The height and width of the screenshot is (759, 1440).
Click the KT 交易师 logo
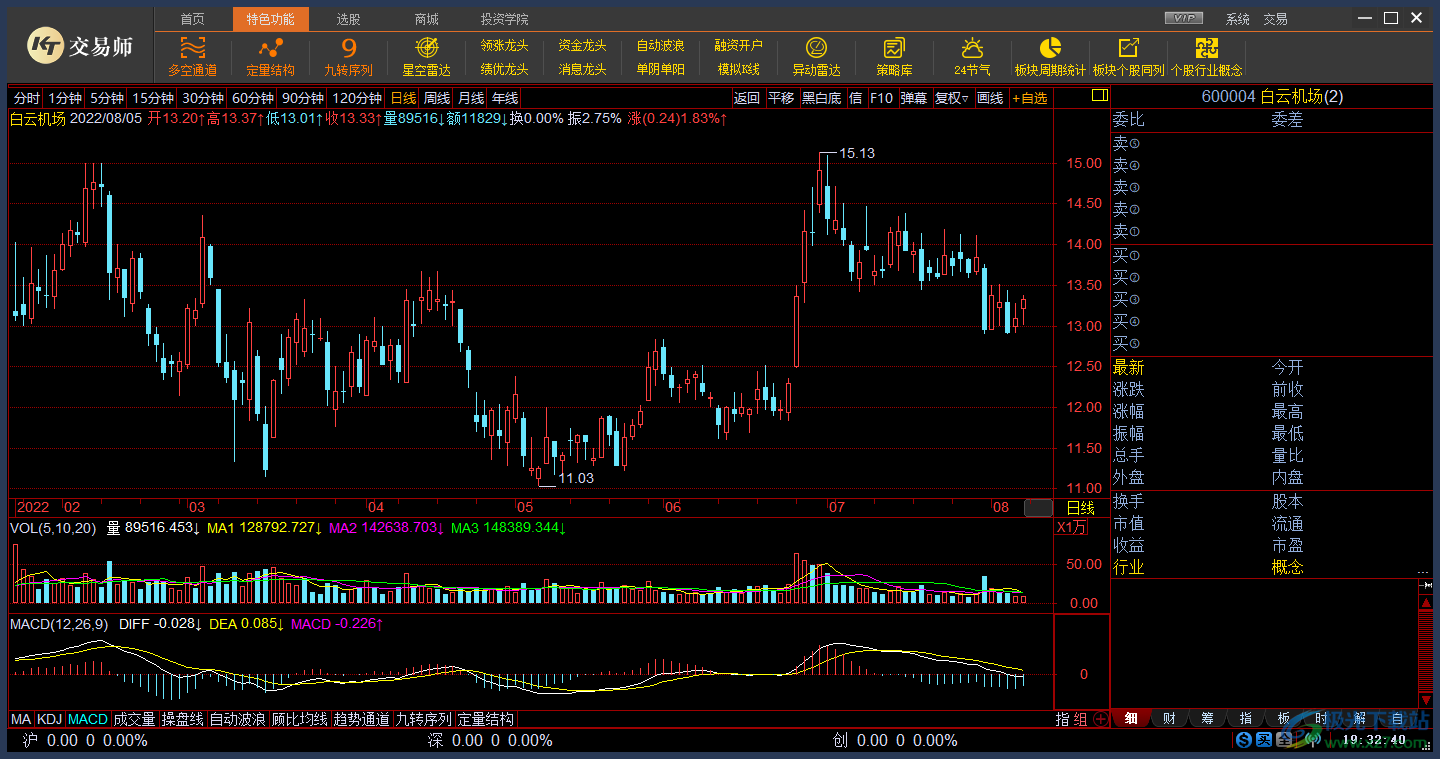point(79,45)
